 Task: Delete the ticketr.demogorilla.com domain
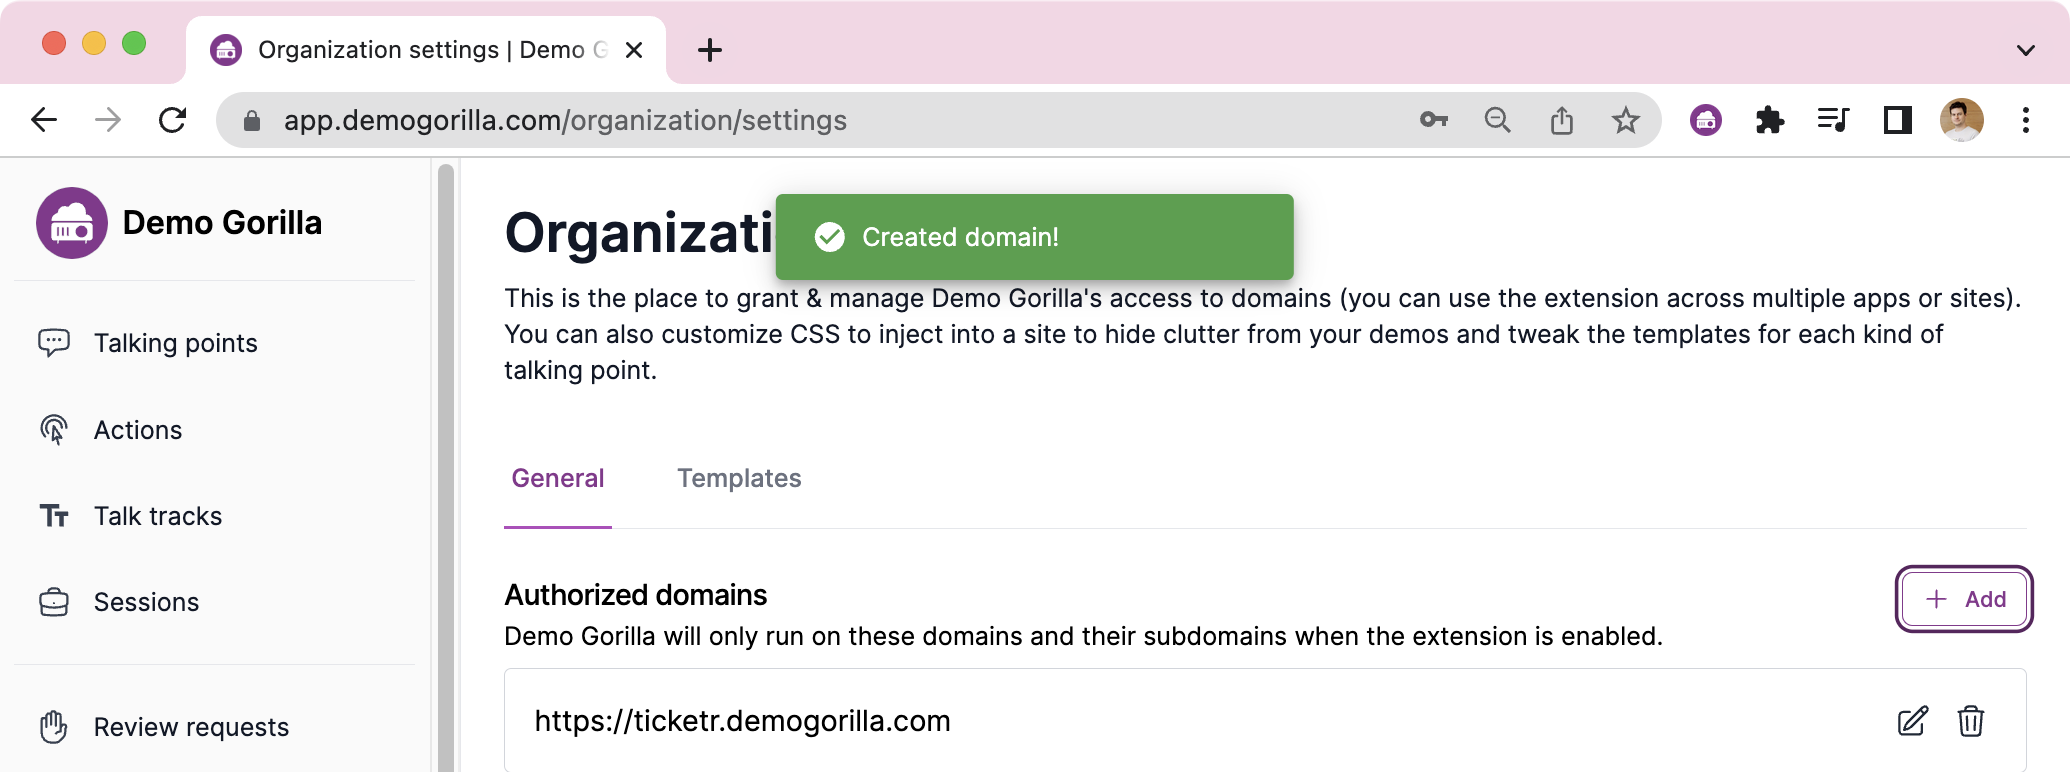pyautogui.click(x=1971, y=721)
